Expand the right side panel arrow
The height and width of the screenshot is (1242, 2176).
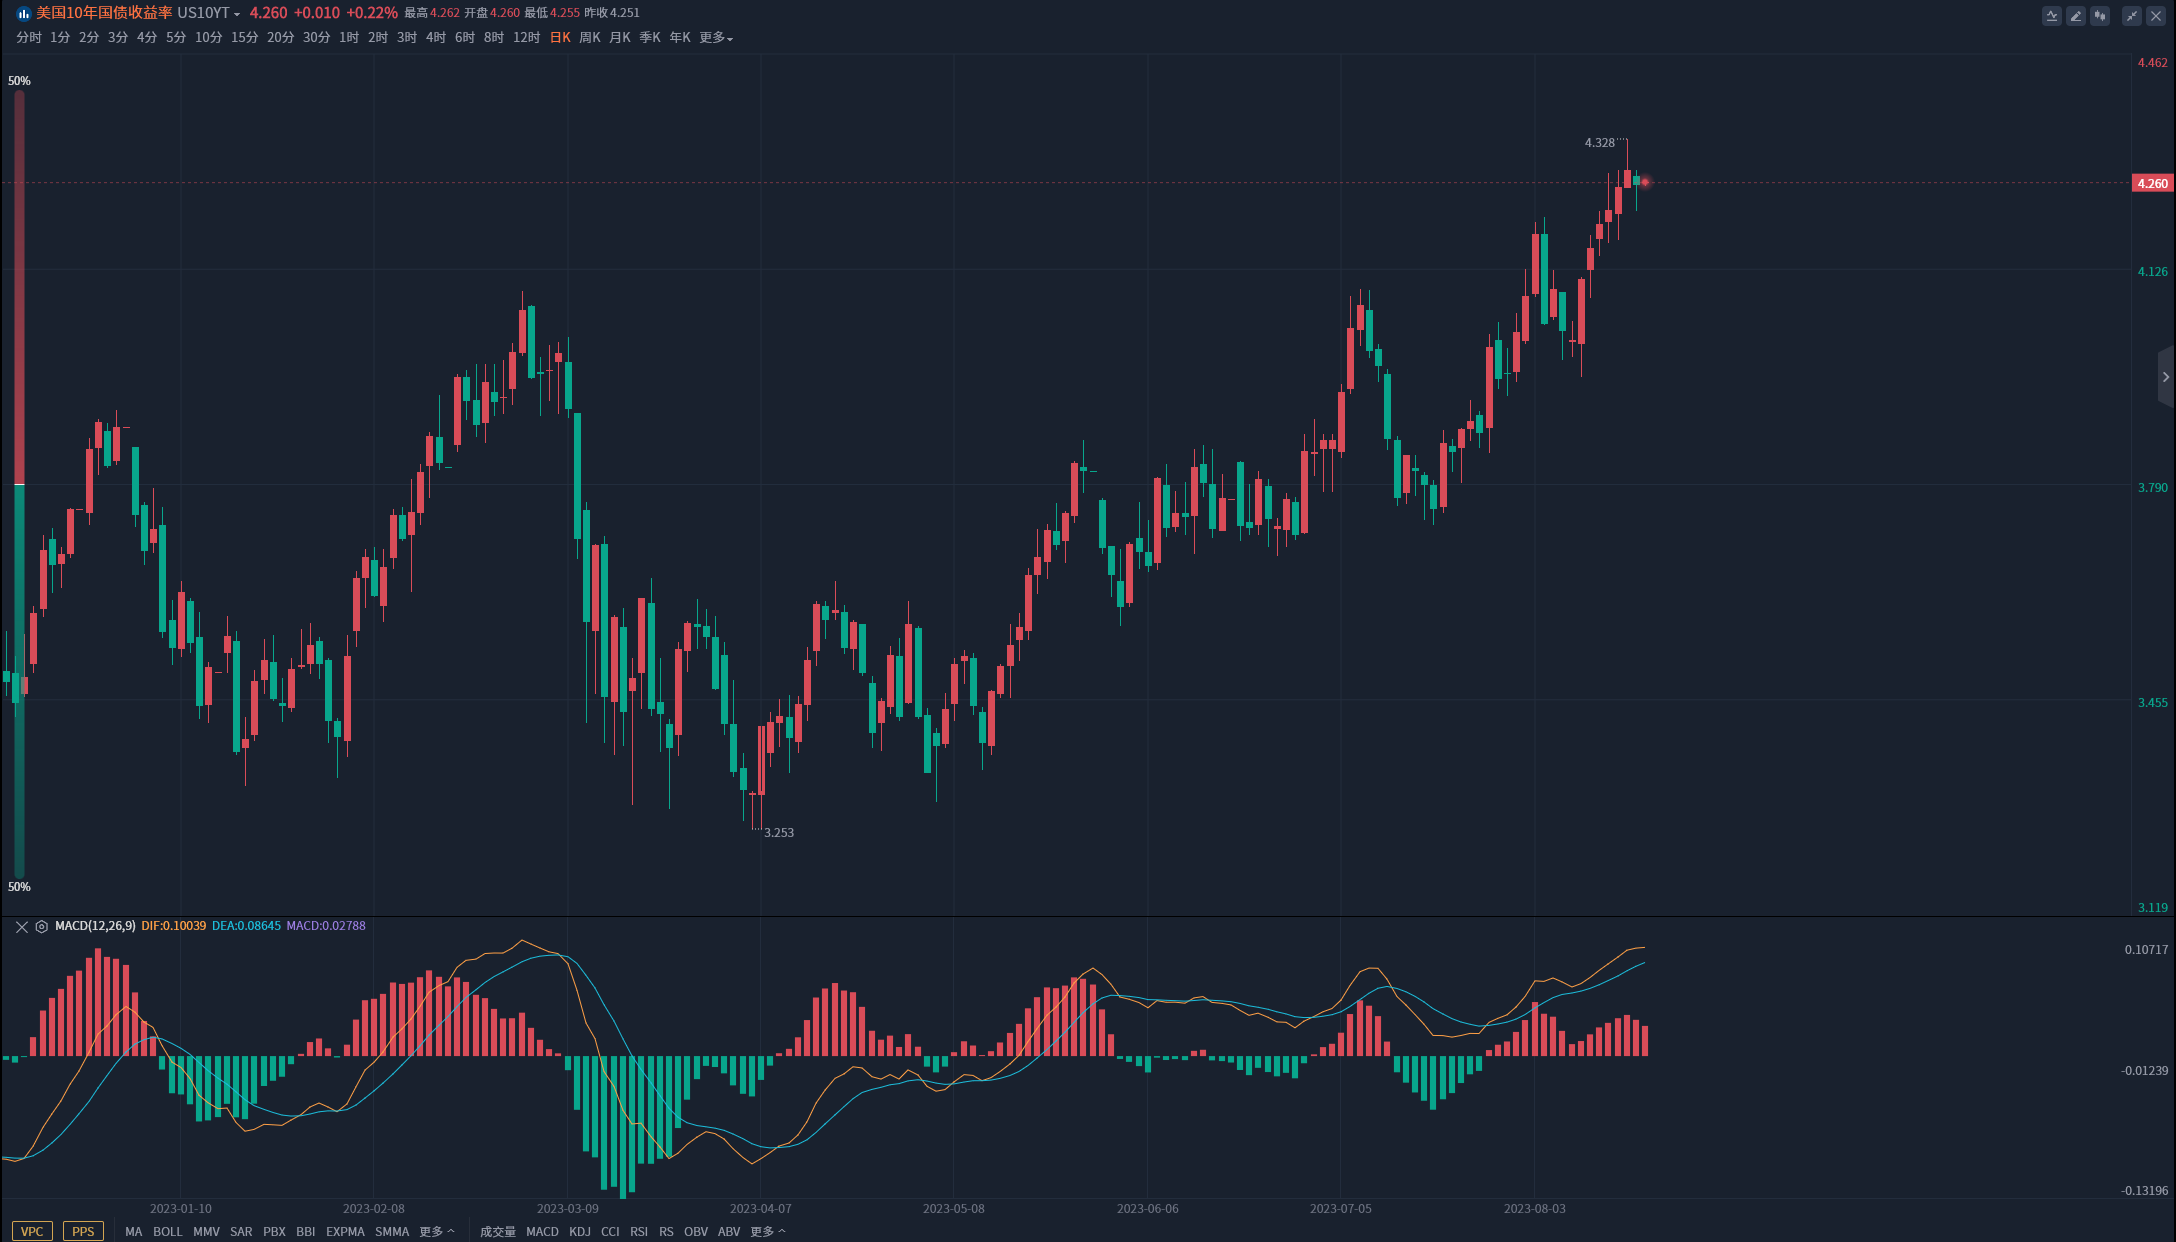(2166, 377)
